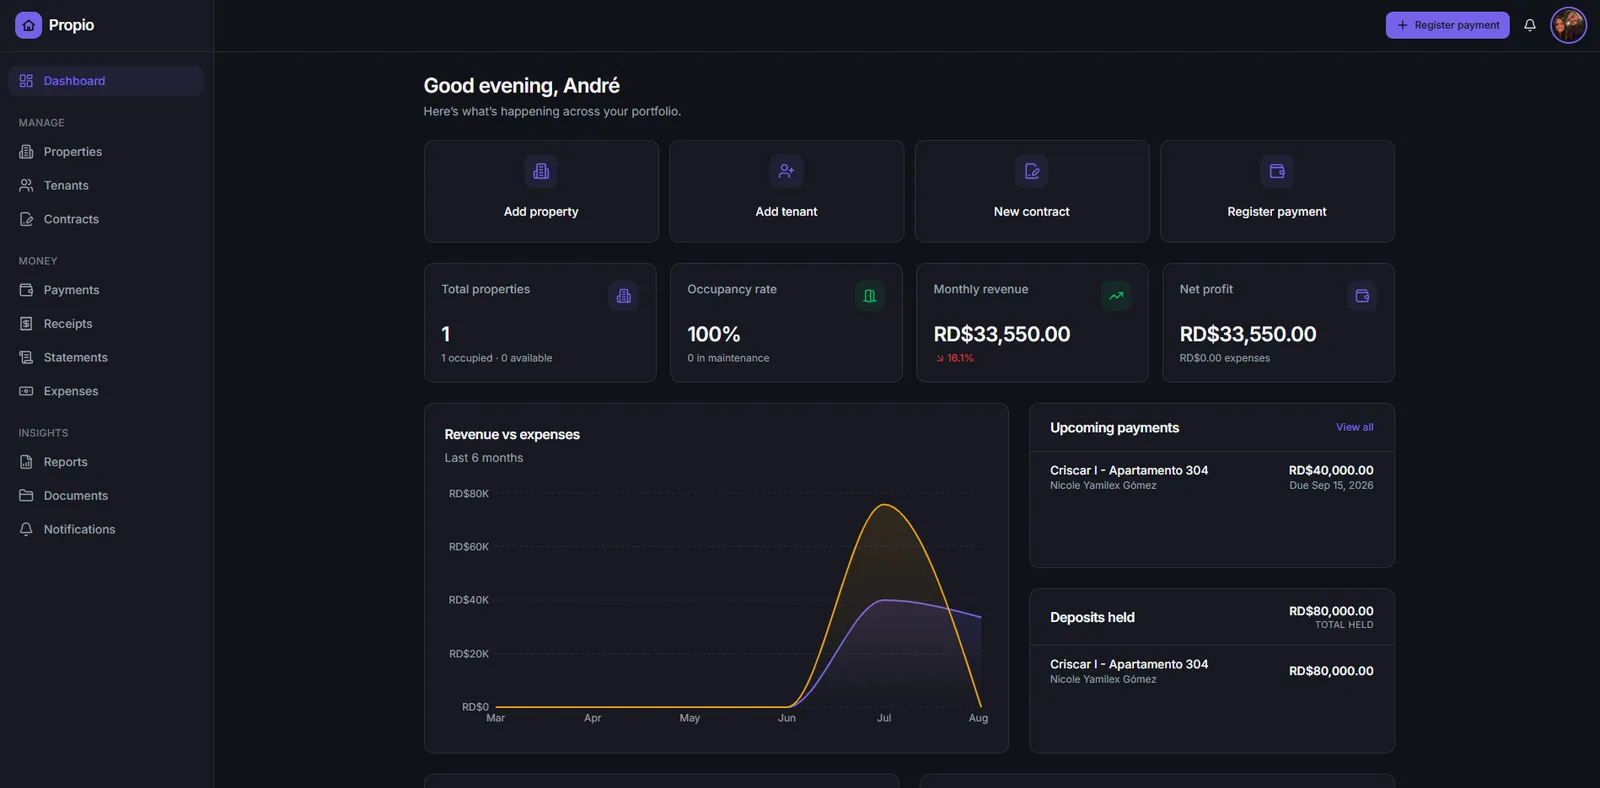
Task: Click the Occupancy rate door icon
Action: pyautogui.click(x=870, y=296)
